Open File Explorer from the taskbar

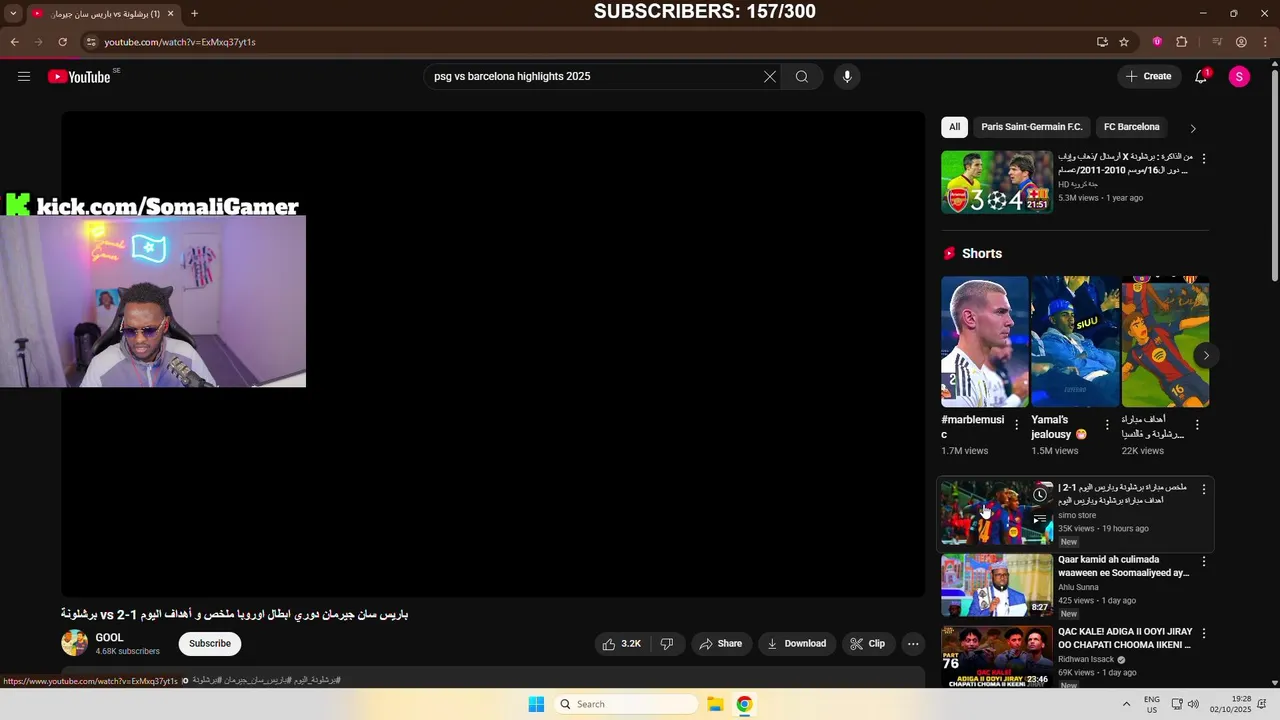point(716,704)
